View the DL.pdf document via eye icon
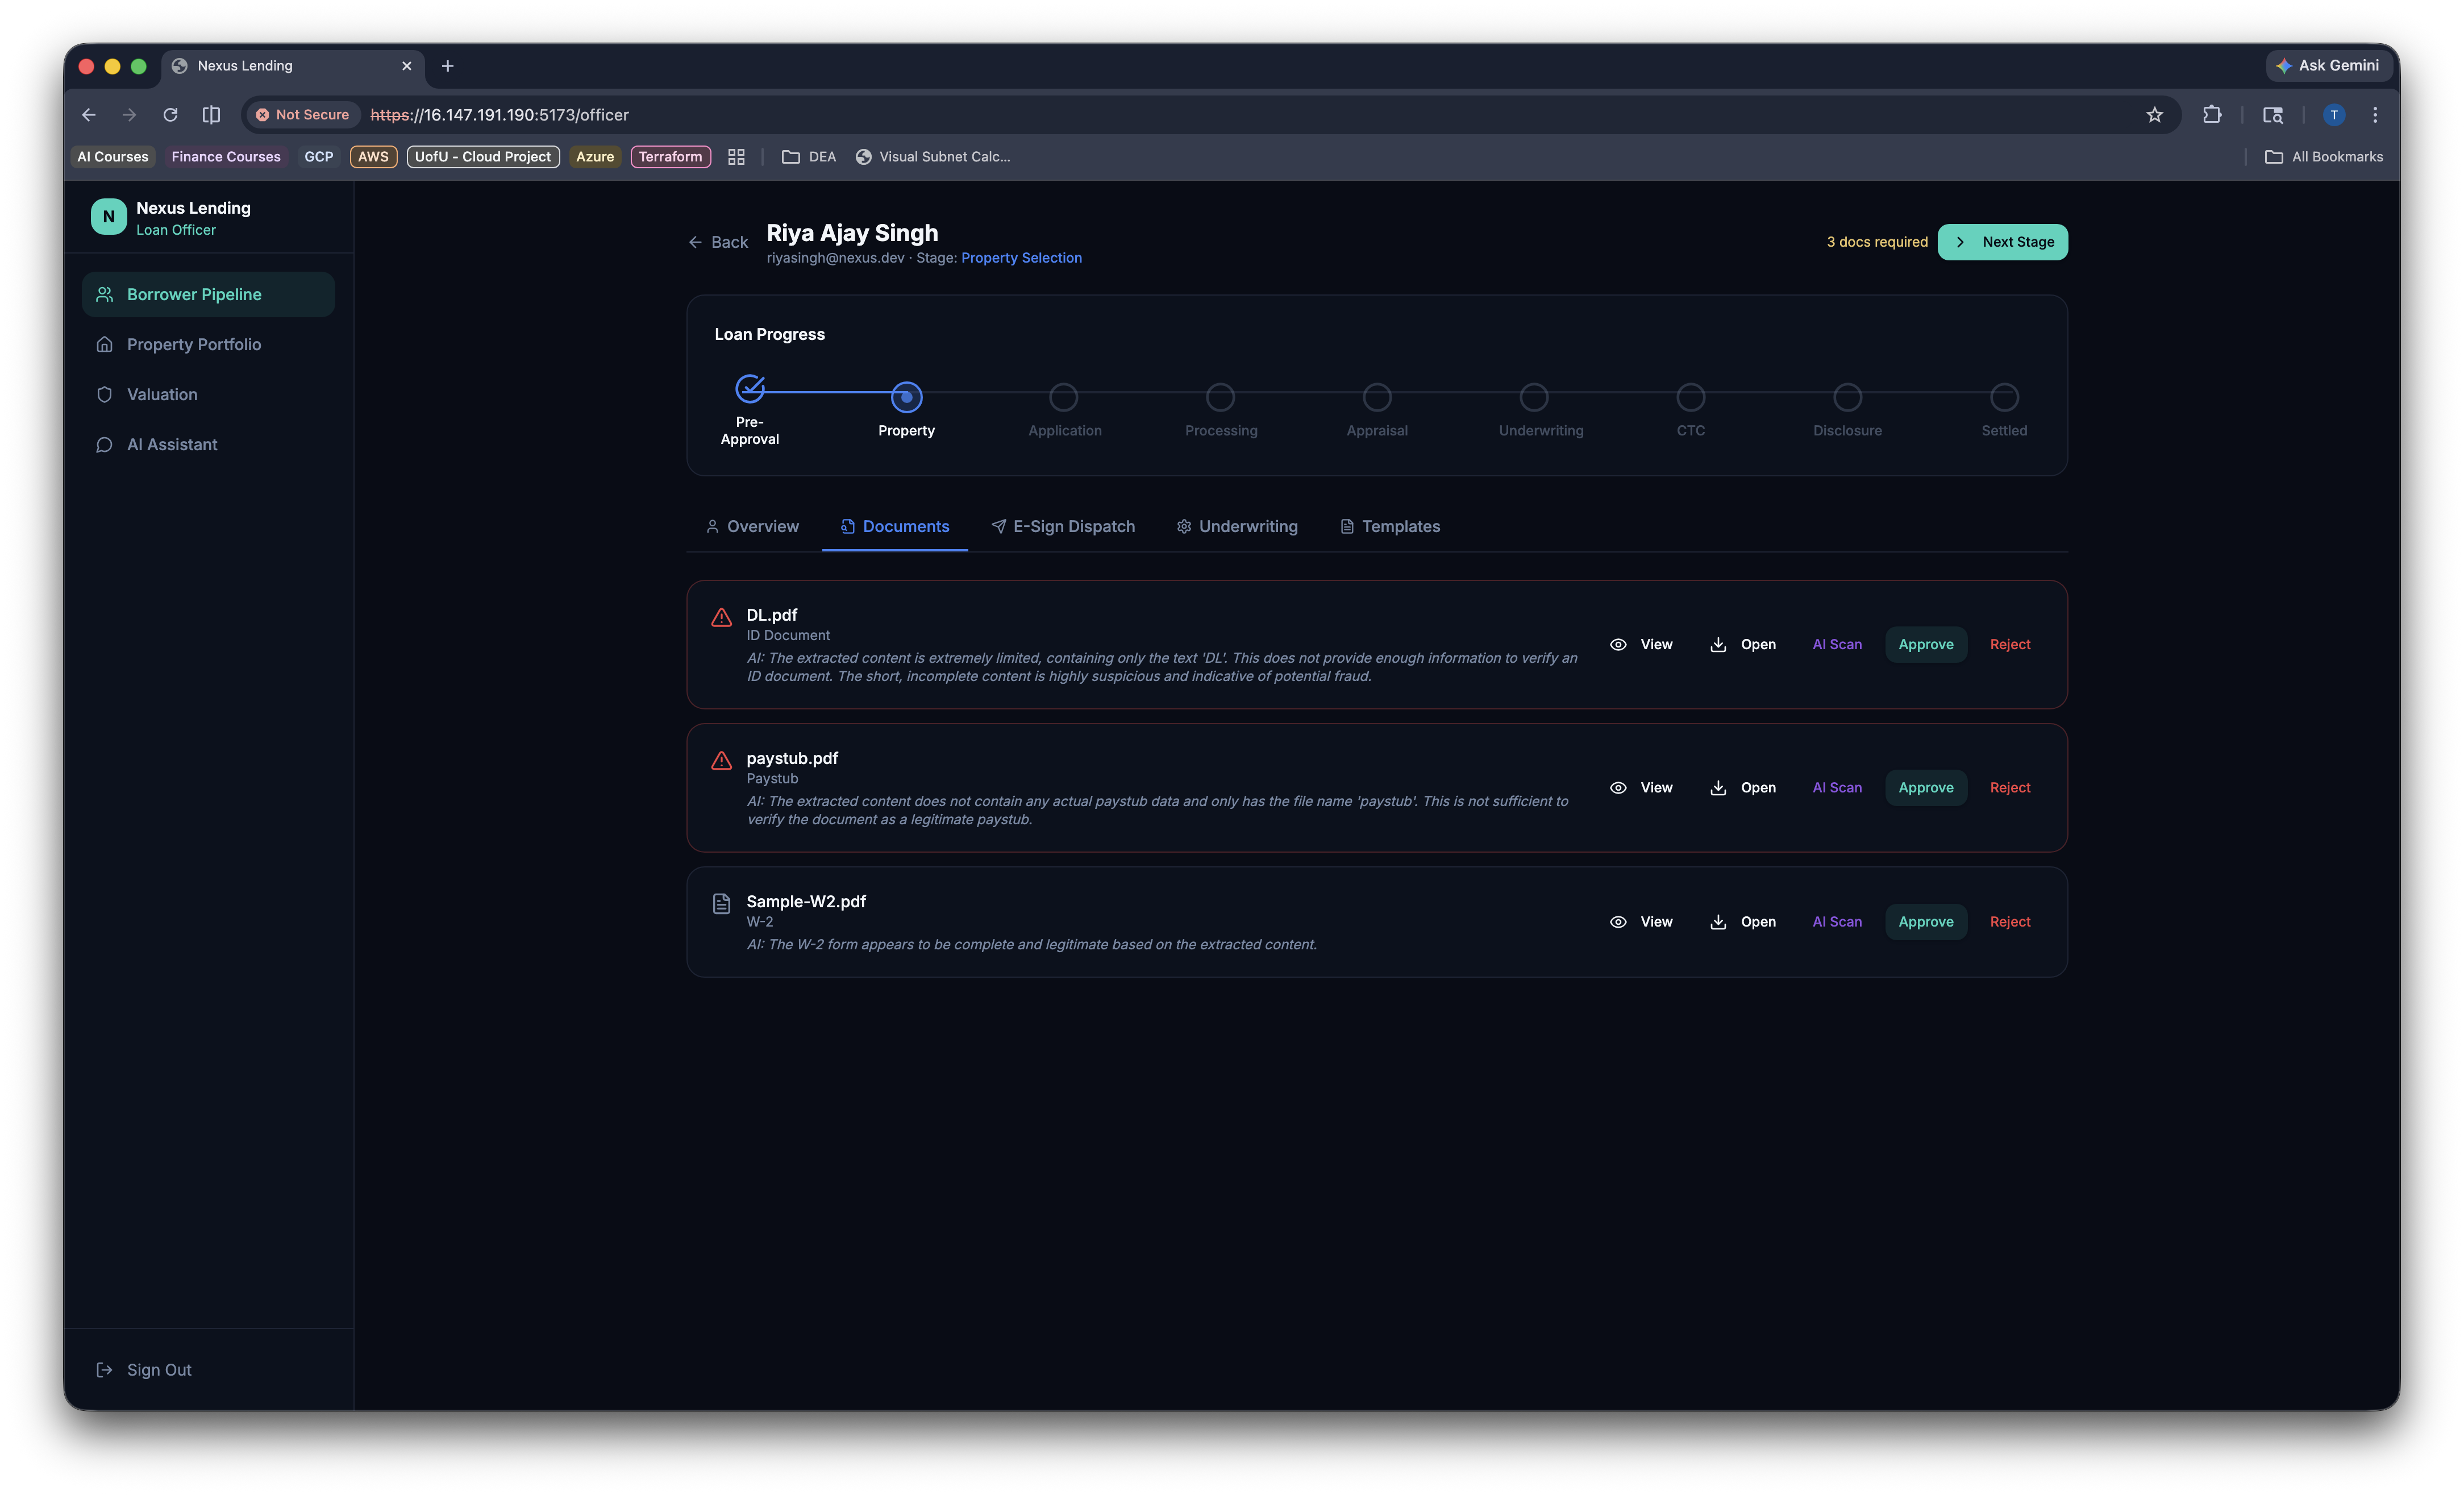Viewport: 2464px width, 1495px height. click(1618, 644)
